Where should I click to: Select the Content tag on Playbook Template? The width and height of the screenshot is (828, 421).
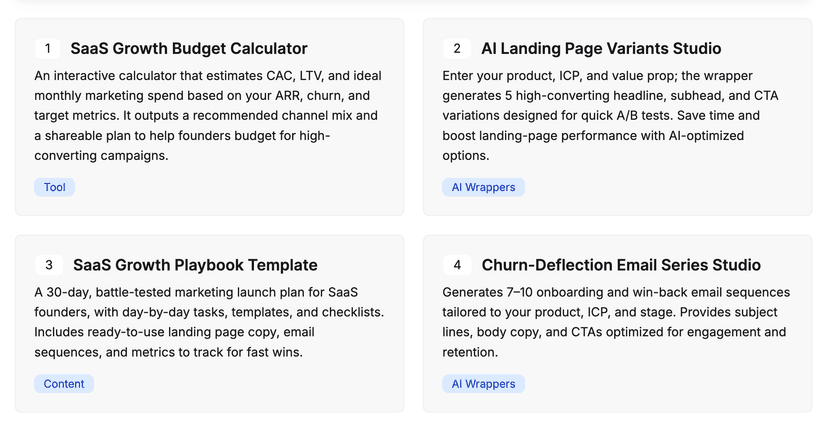click(x=64, y=384)
